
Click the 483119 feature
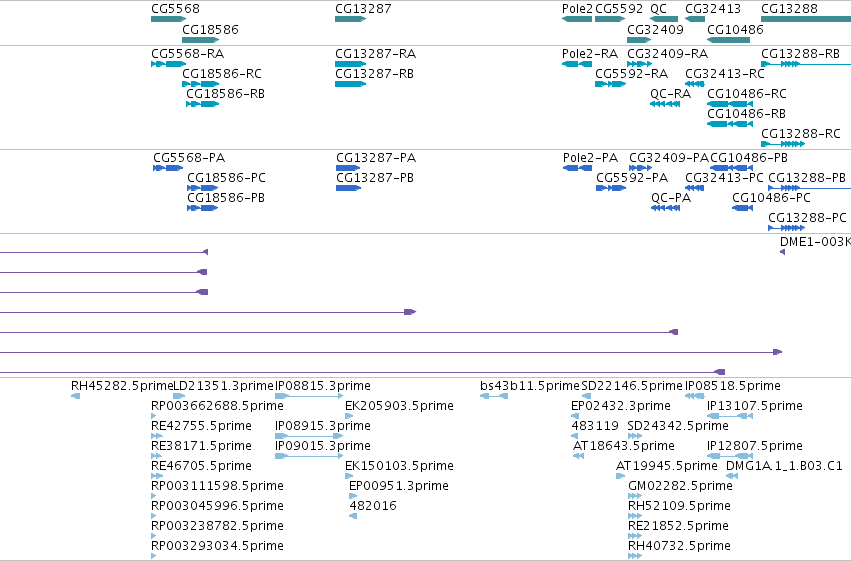click(x=574, y=436)
